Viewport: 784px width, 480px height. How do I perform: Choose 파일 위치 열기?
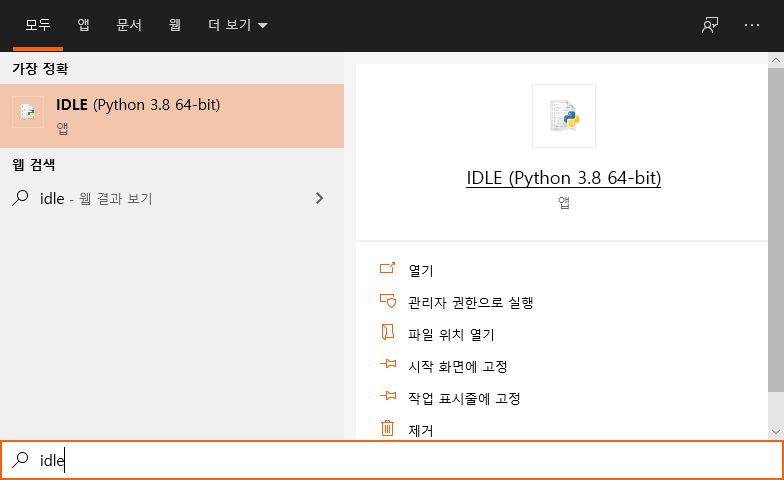point(451,334)
